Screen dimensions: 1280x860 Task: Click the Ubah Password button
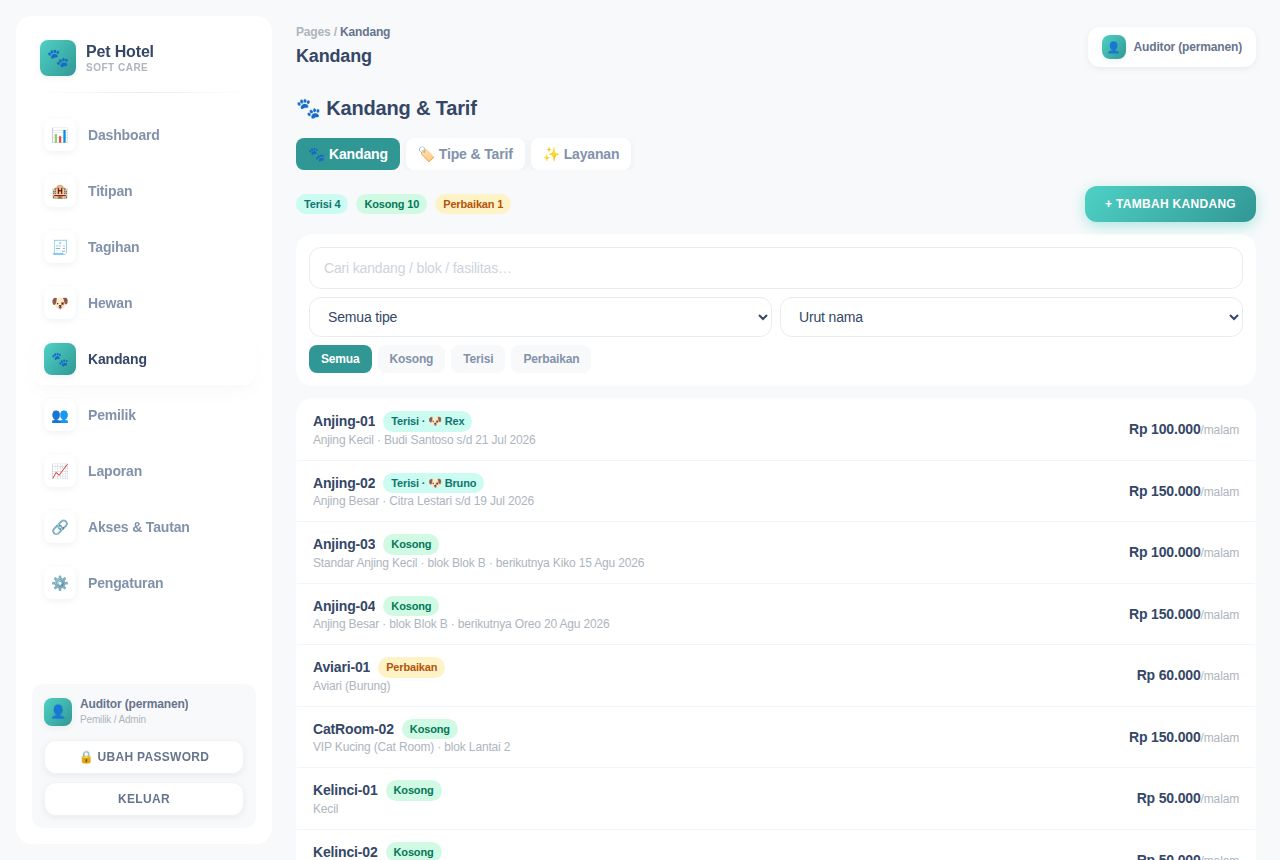click(x=144, y=757)
